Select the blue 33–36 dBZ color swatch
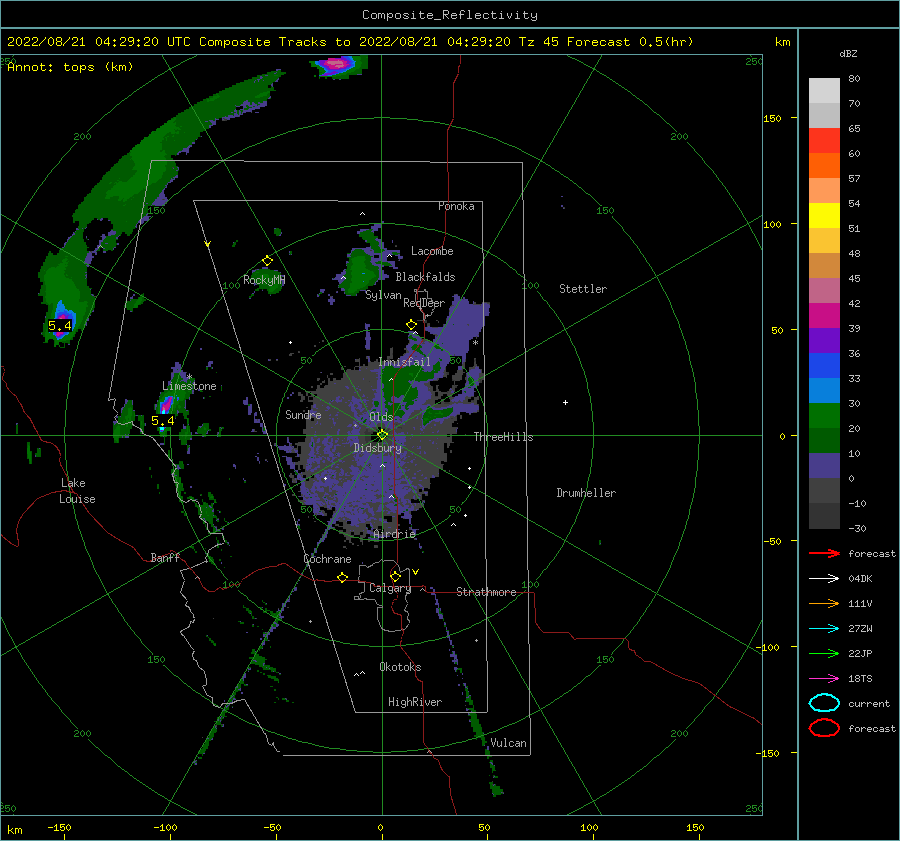 coord(824,365)
